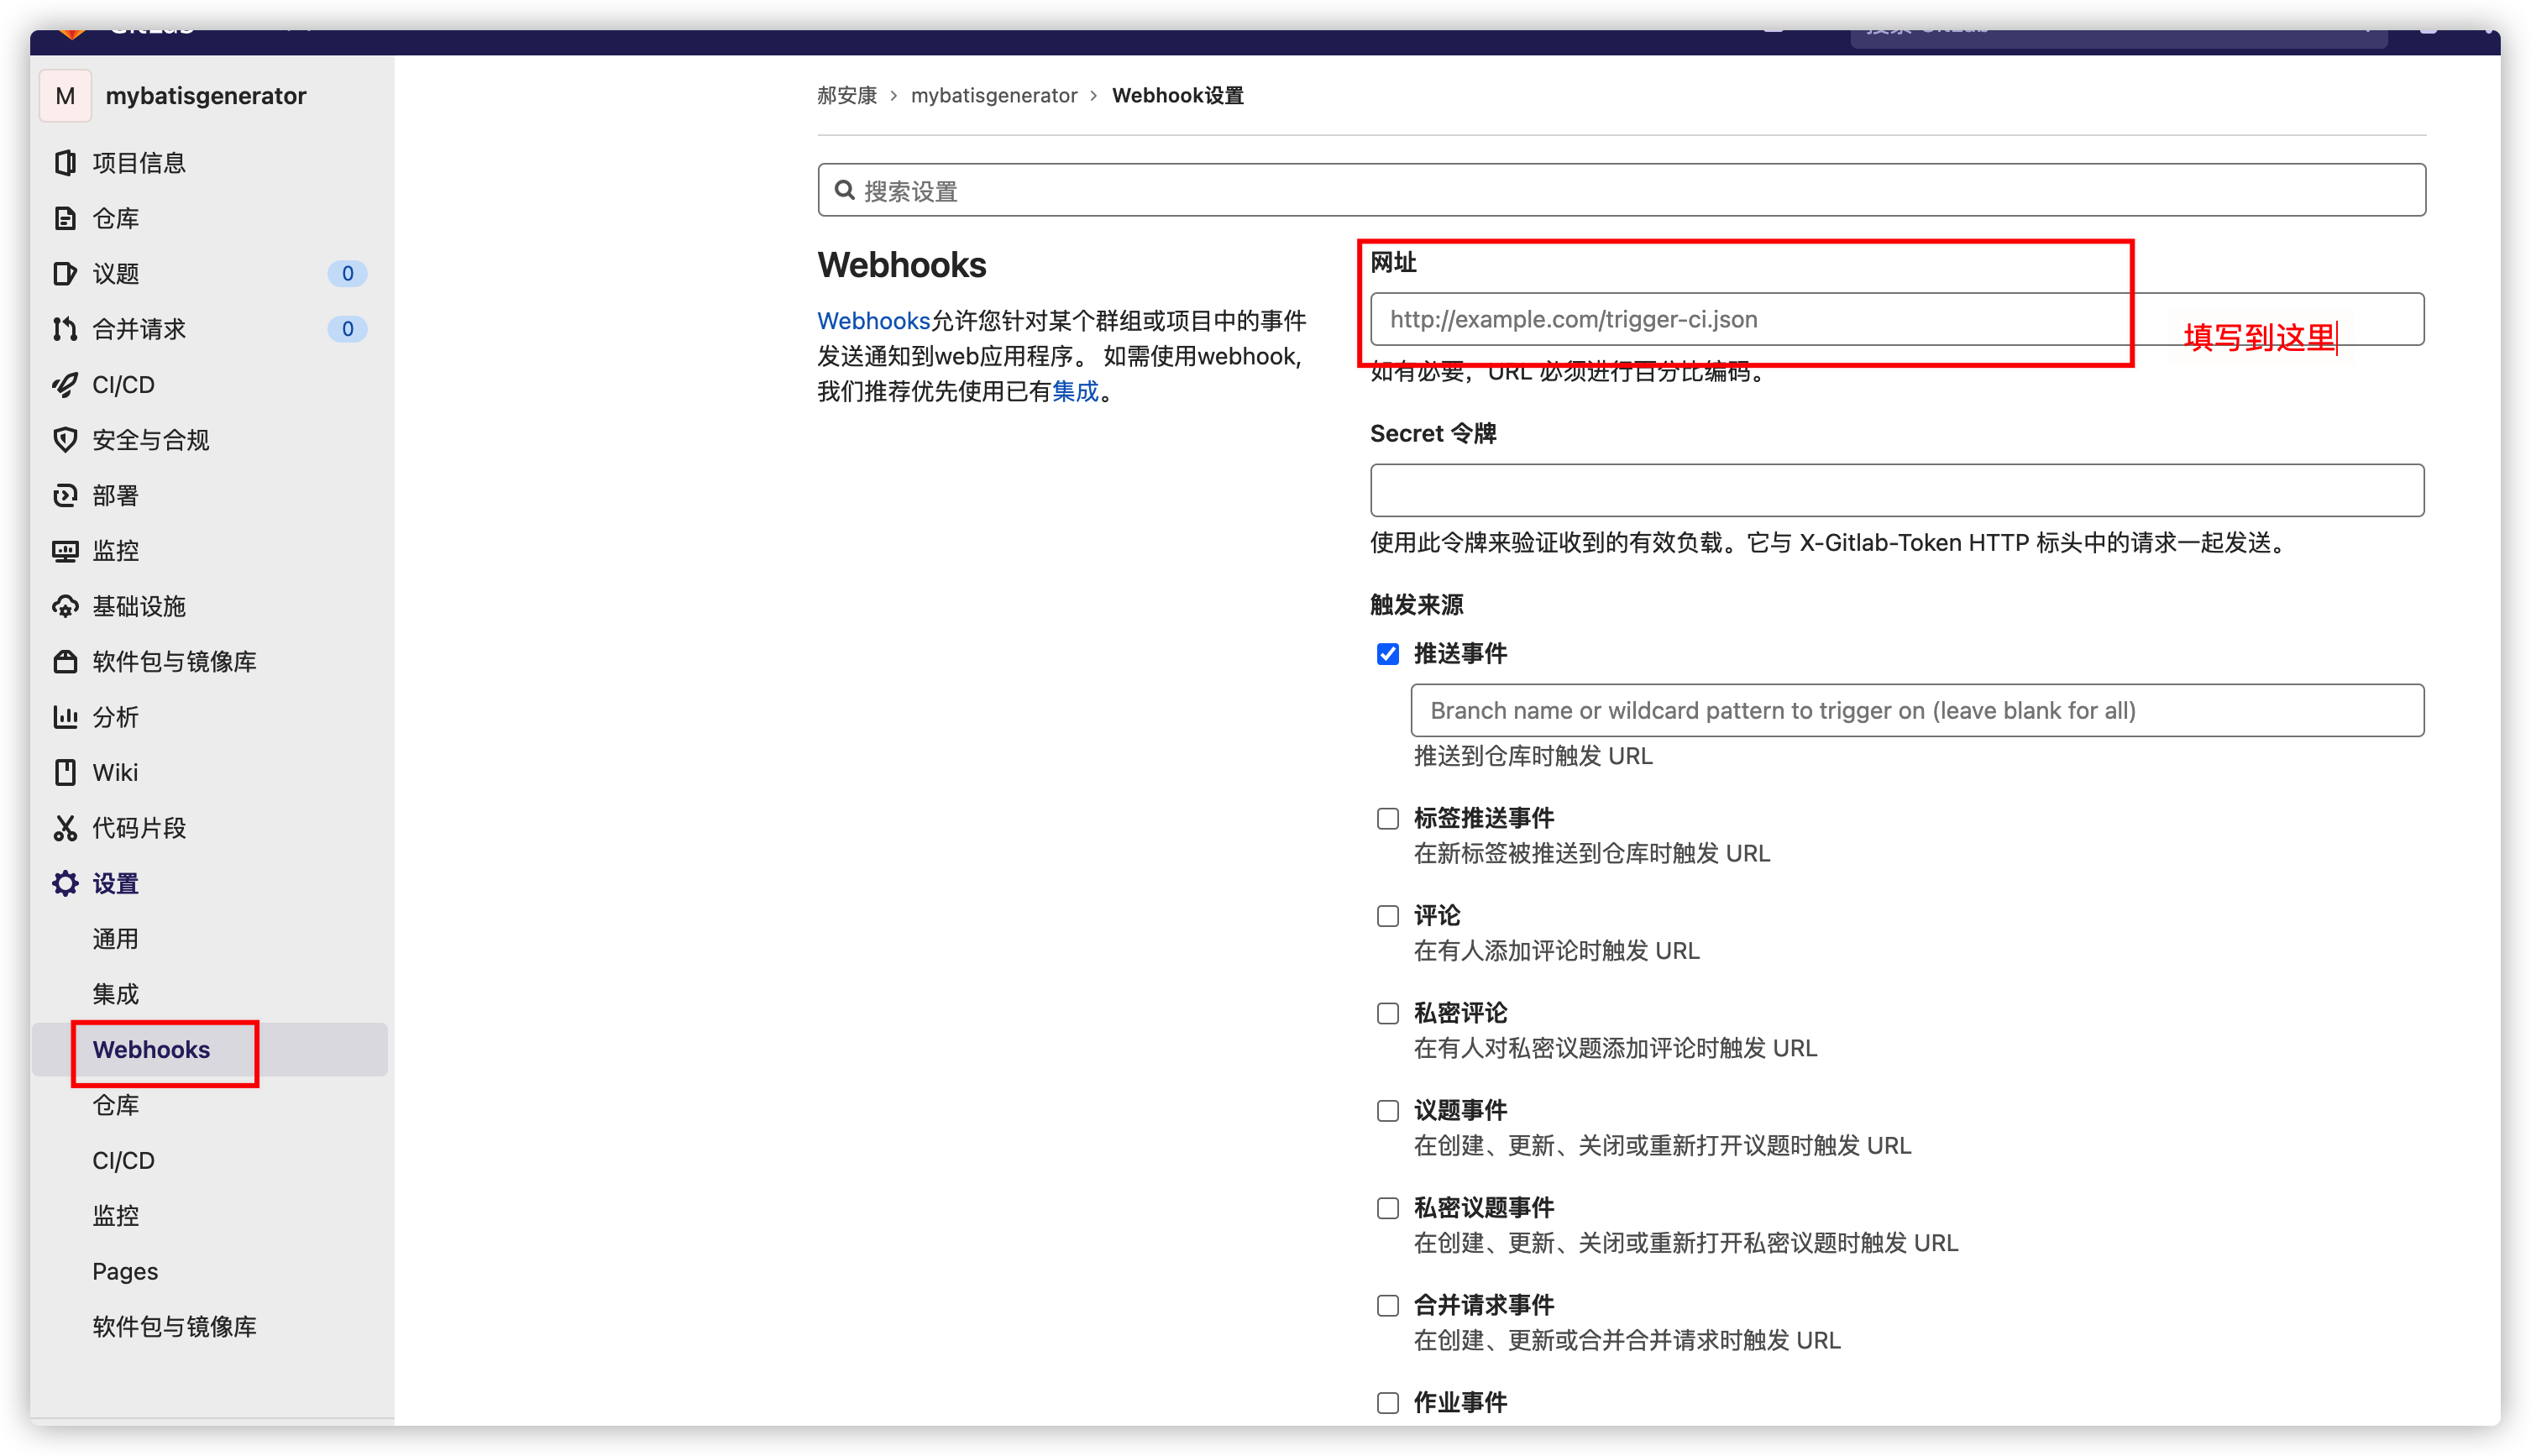Enable the 标签推送事件 checkbox
The width and height of the screenshot is (2531, 1456).
click(x=1387, y=819)
